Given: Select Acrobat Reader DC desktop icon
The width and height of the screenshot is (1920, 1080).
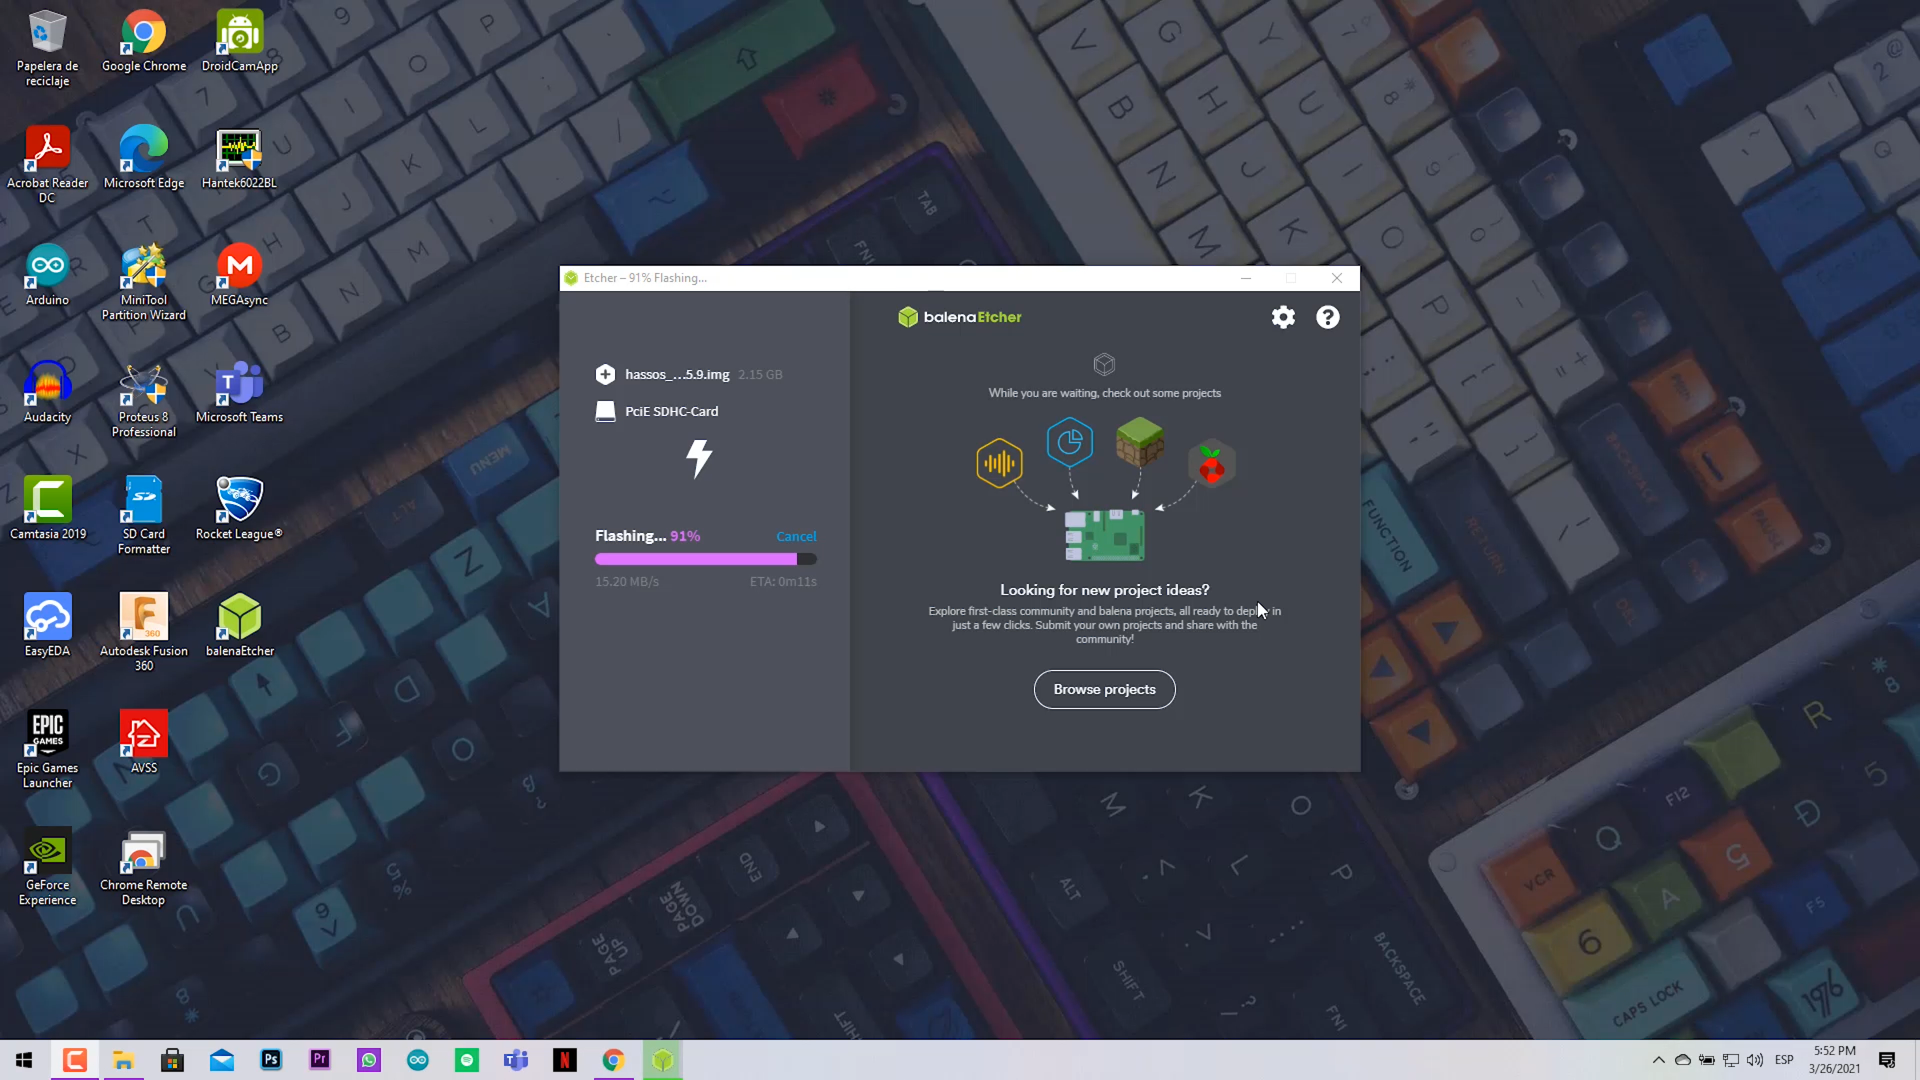Looking at the screenshot, I should coord(47,165).
